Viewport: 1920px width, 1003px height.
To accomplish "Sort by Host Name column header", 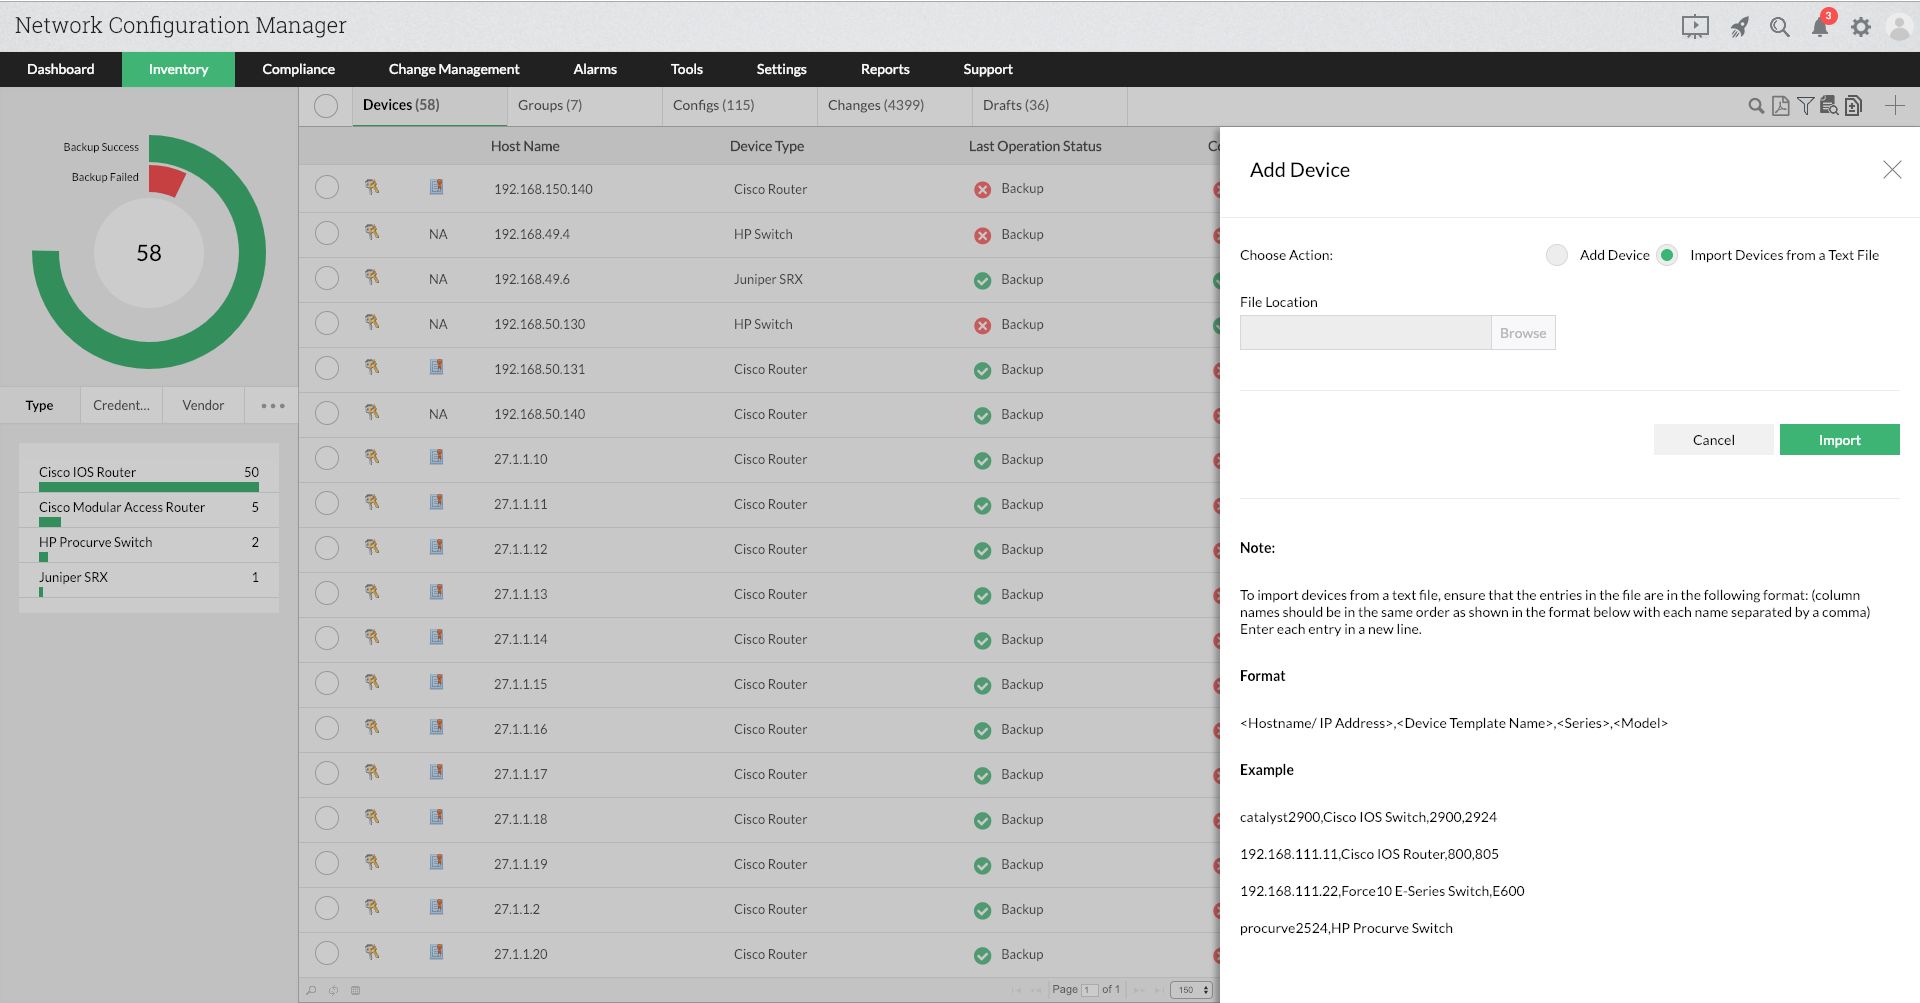I will click(525, 146).
